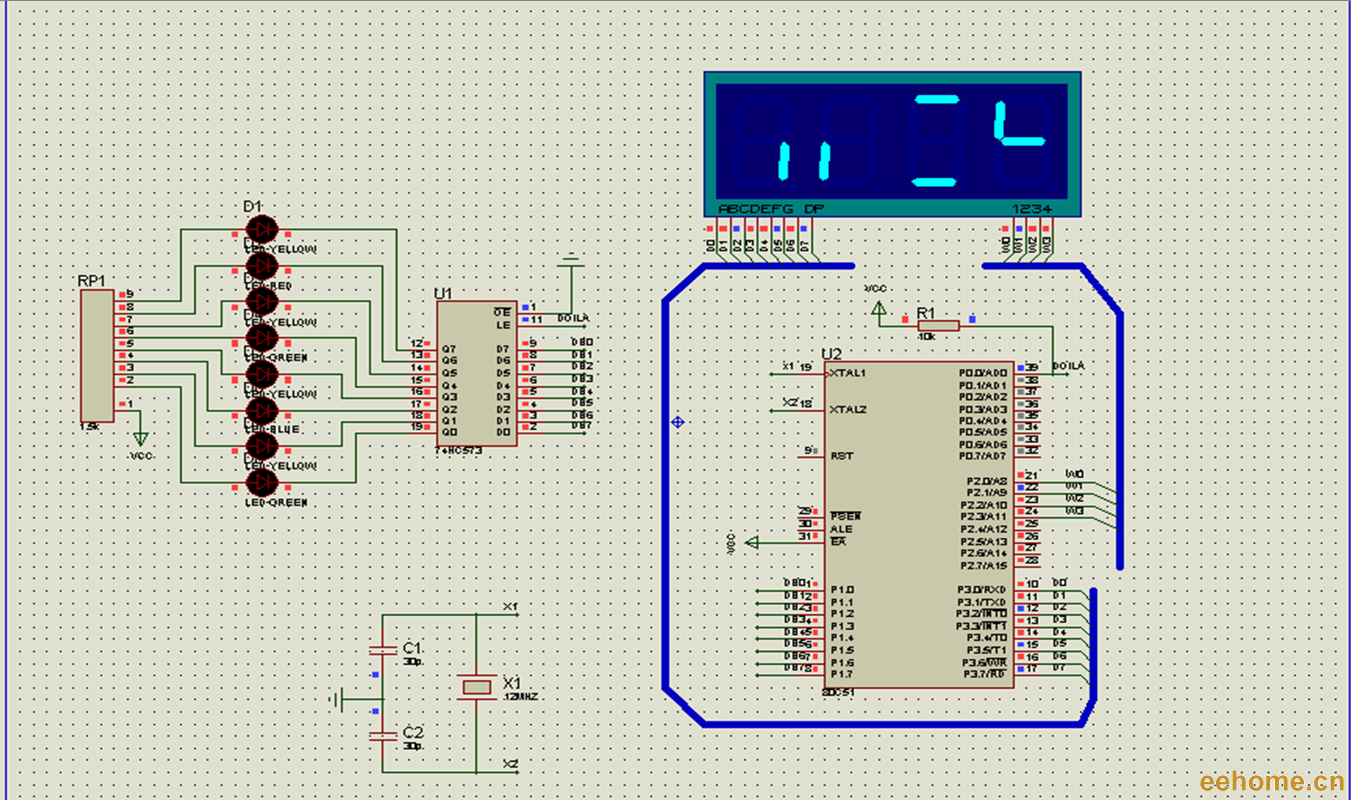Click the Q7 pin on U1
1351x800 pixels.
point(450,348)
